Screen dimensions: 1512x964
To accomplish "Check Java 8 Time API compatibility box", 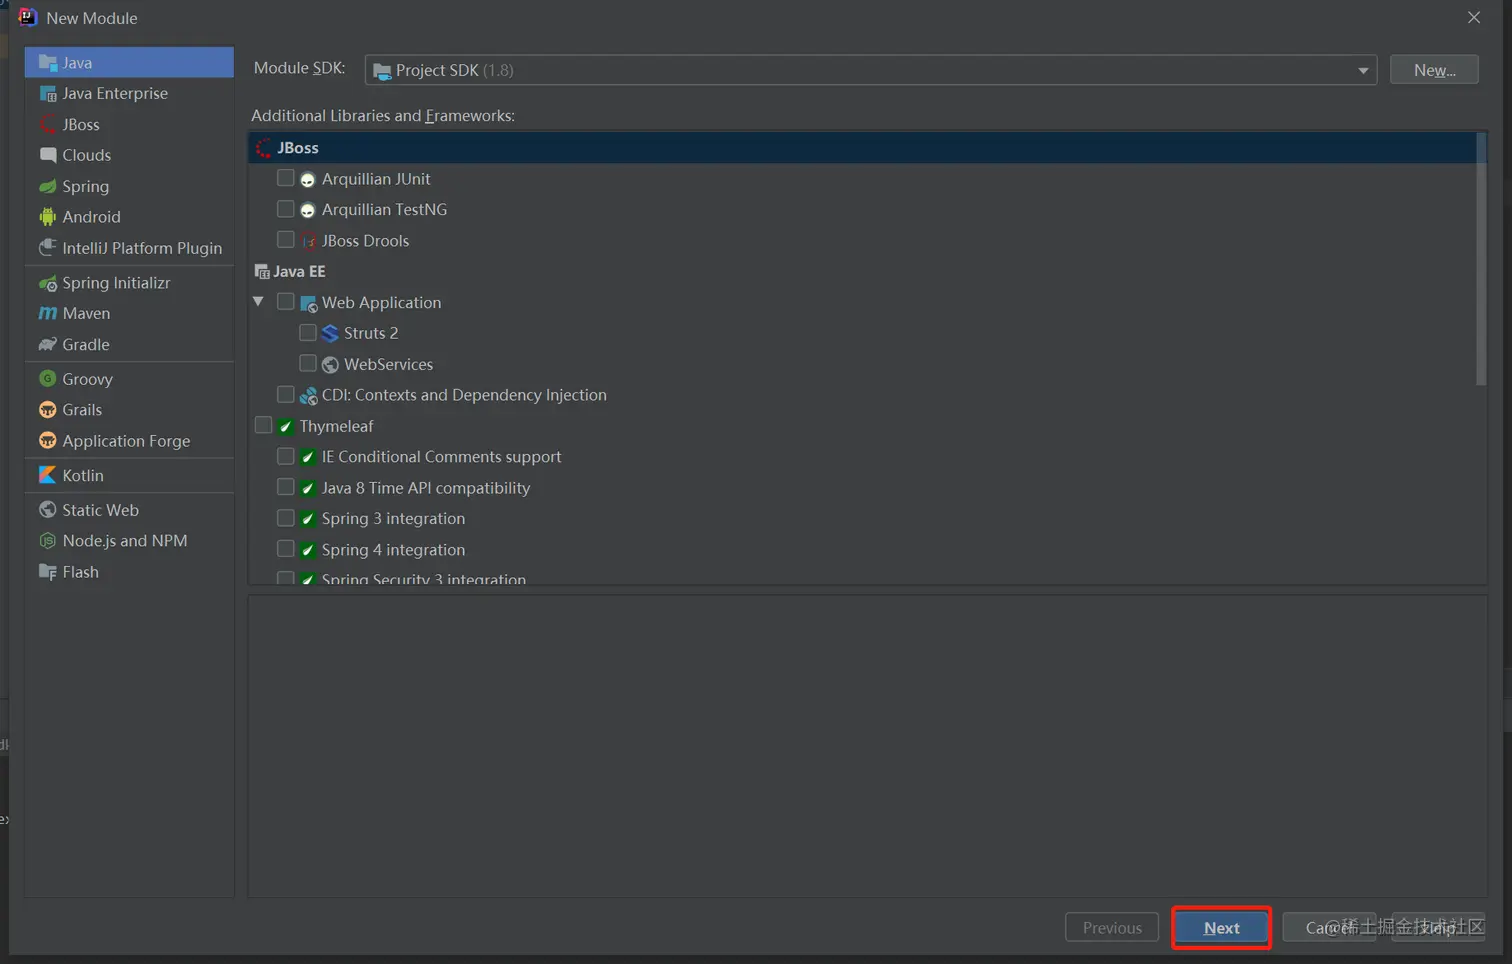I will tap(286, 487).
